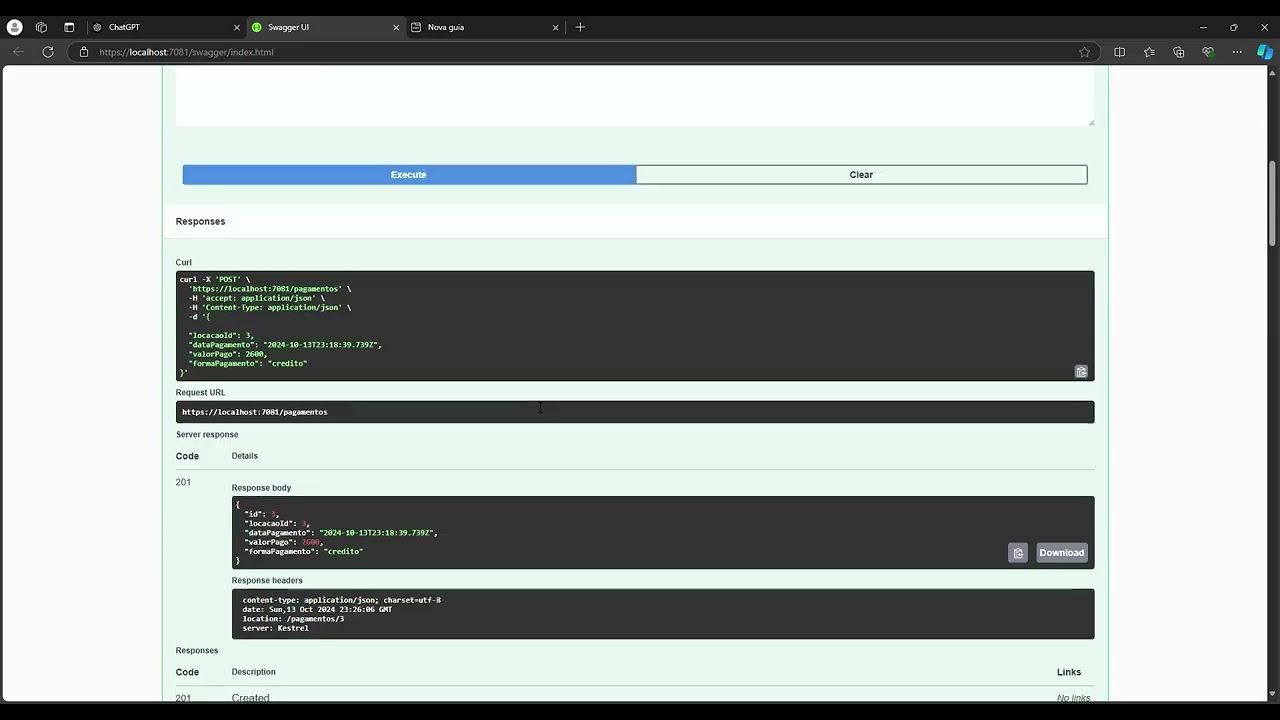The width and height of the screenshot is (1280, 720).
Task: Click the No links text
Action: 1073,698
